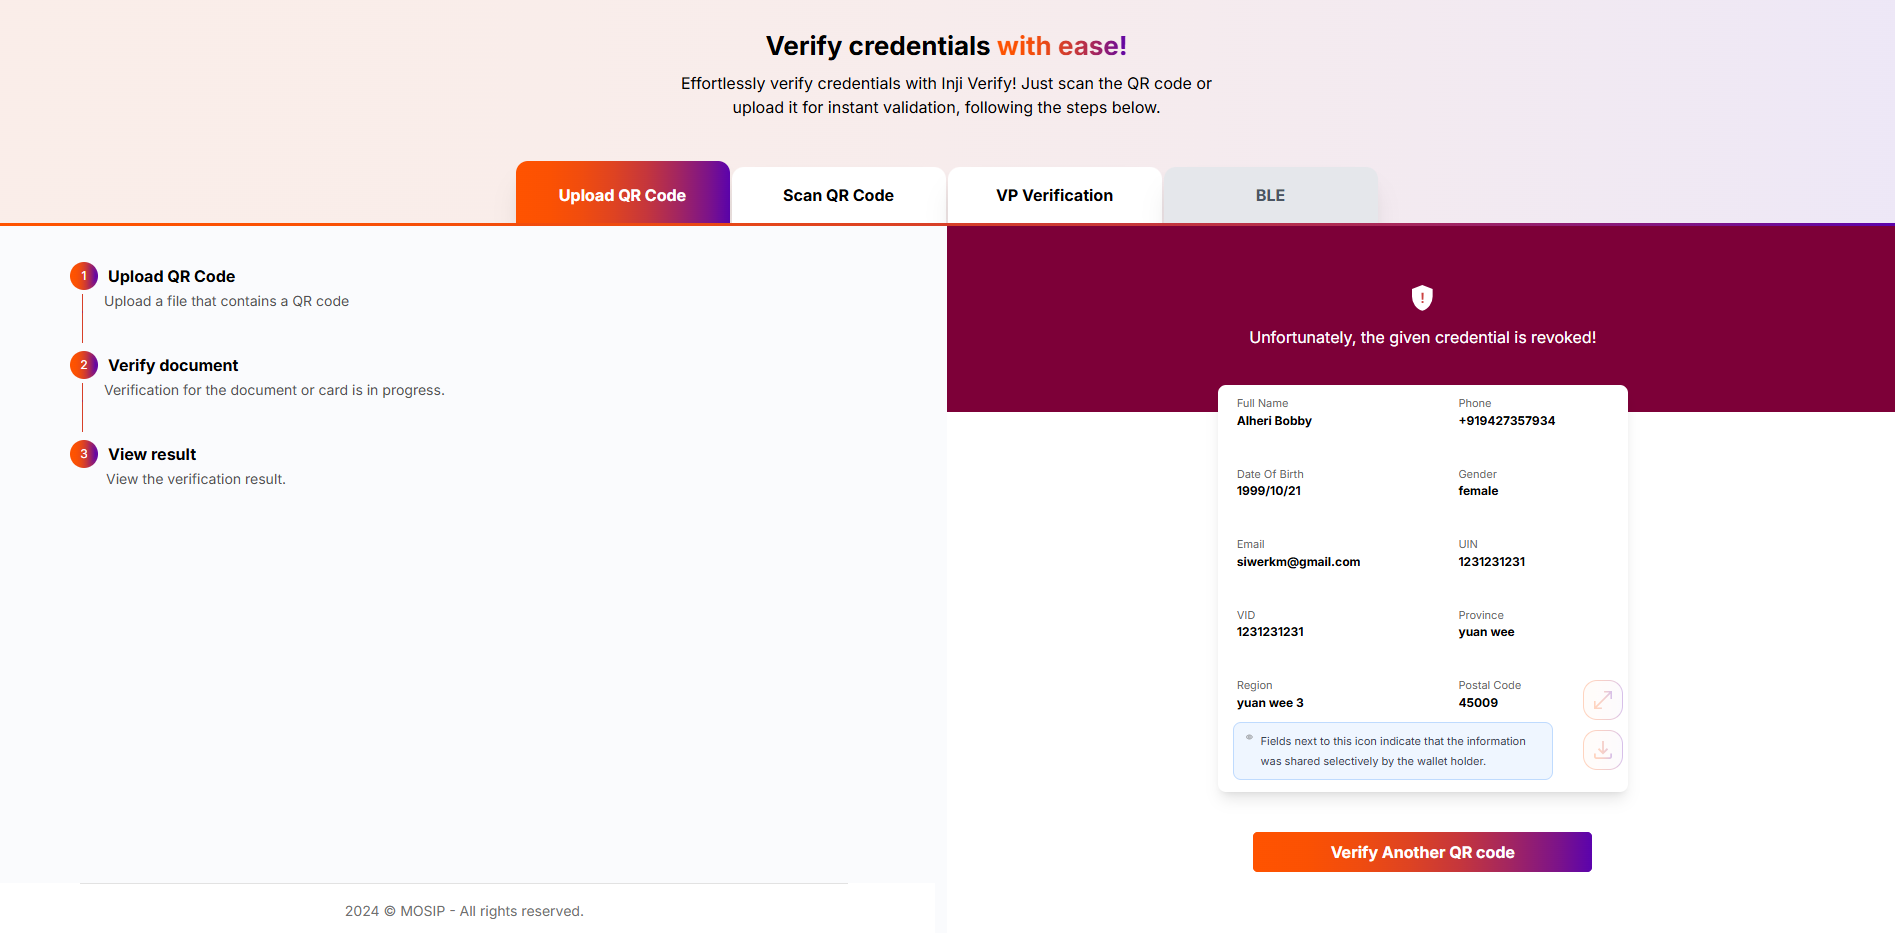Click step 1 circle for Upload QR Code
The height and width of the screenshot is (933, 1895).
[x=84, y=276]
